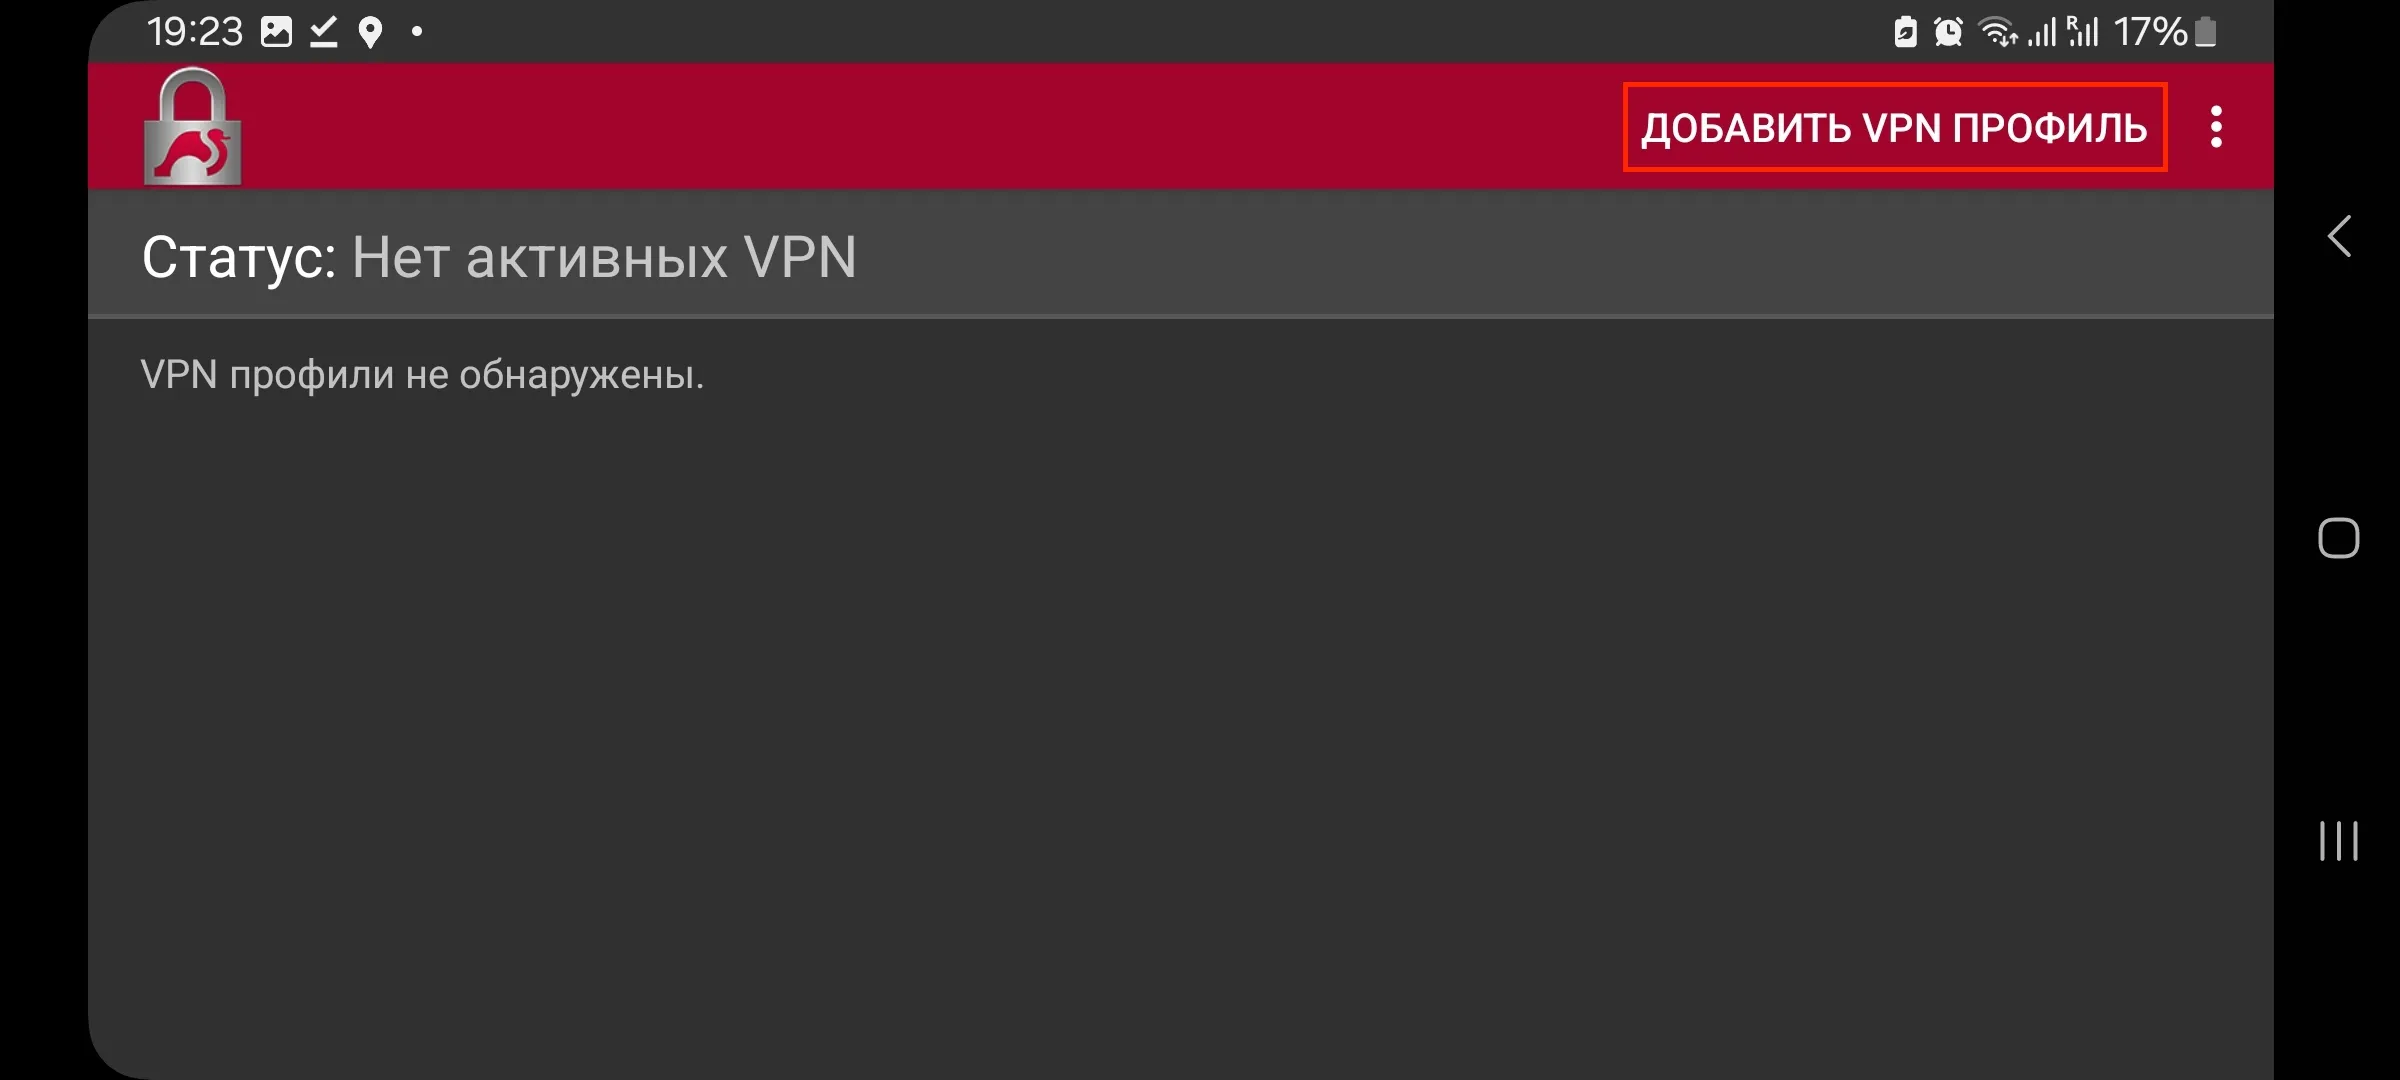Tap the VPN профили не обнаружены message
This screenshot has height=1080, width=2400.
[422, 375]
